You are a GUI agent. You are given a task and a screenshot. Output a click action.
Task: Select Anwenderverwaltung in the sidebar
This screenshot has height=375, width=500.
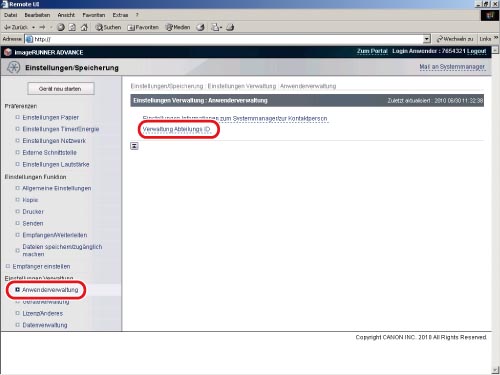click(50, 290)
